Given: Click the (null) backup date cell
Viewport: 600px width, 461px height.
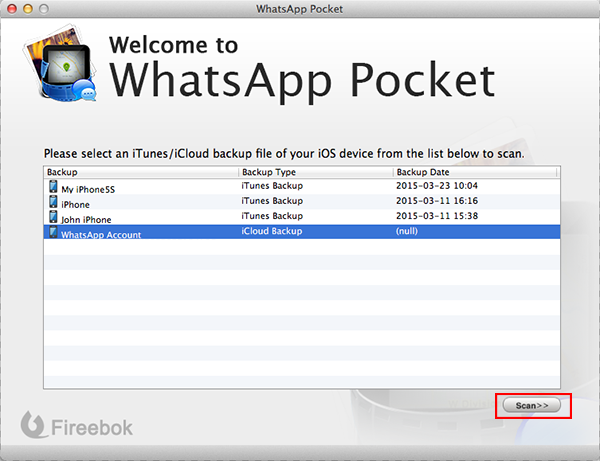Looking at the screenshot, I should (407, 231).
